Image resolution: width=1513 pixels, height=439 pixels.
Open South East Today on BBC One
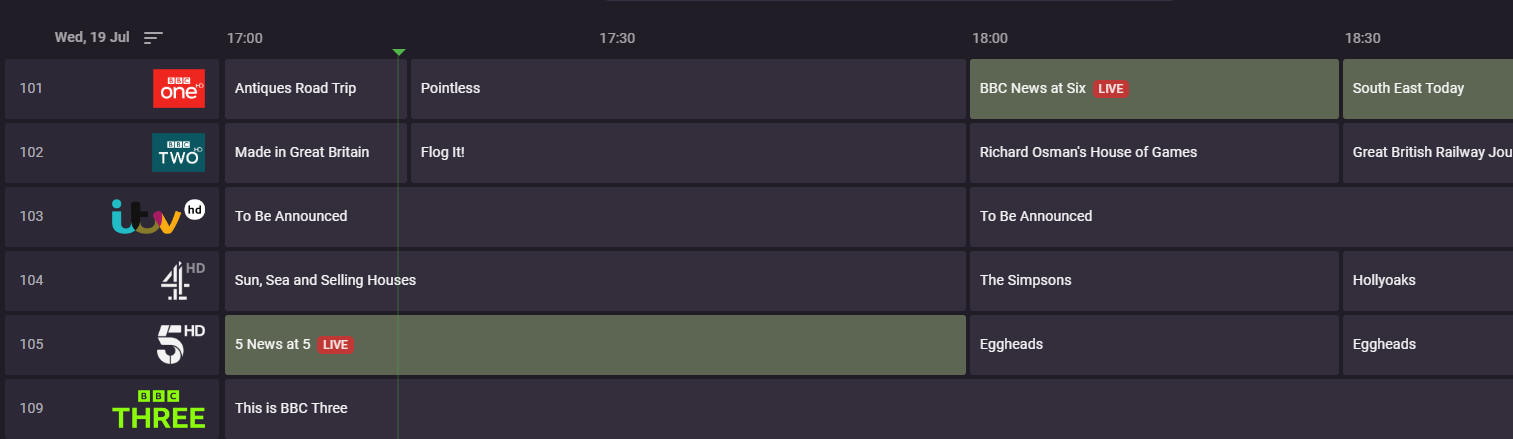point(1426,88)
